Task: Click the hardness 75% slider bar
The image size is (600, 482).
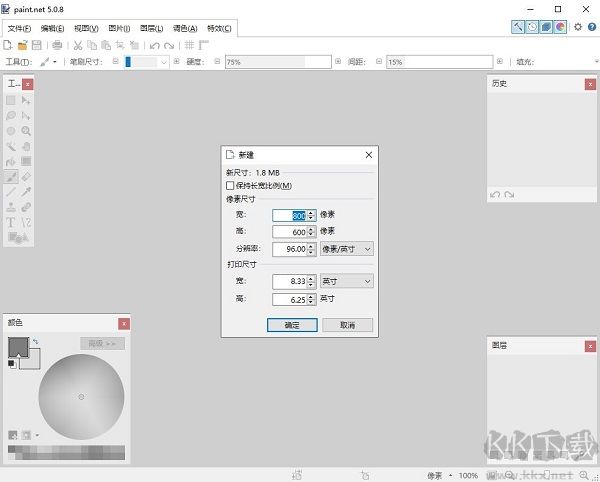Action: click(278, 62)
